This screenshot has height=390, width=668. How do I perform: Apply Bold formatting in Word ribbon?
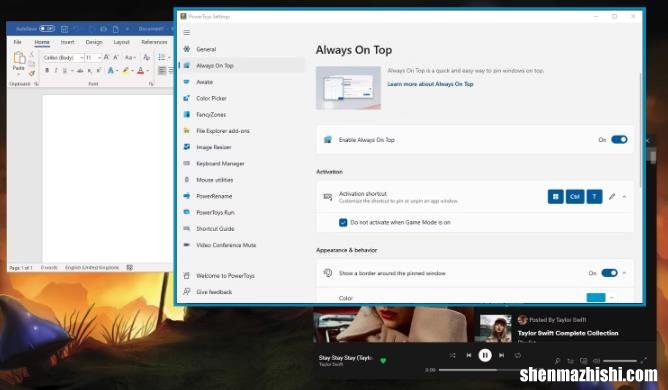(x=47, y=70)
